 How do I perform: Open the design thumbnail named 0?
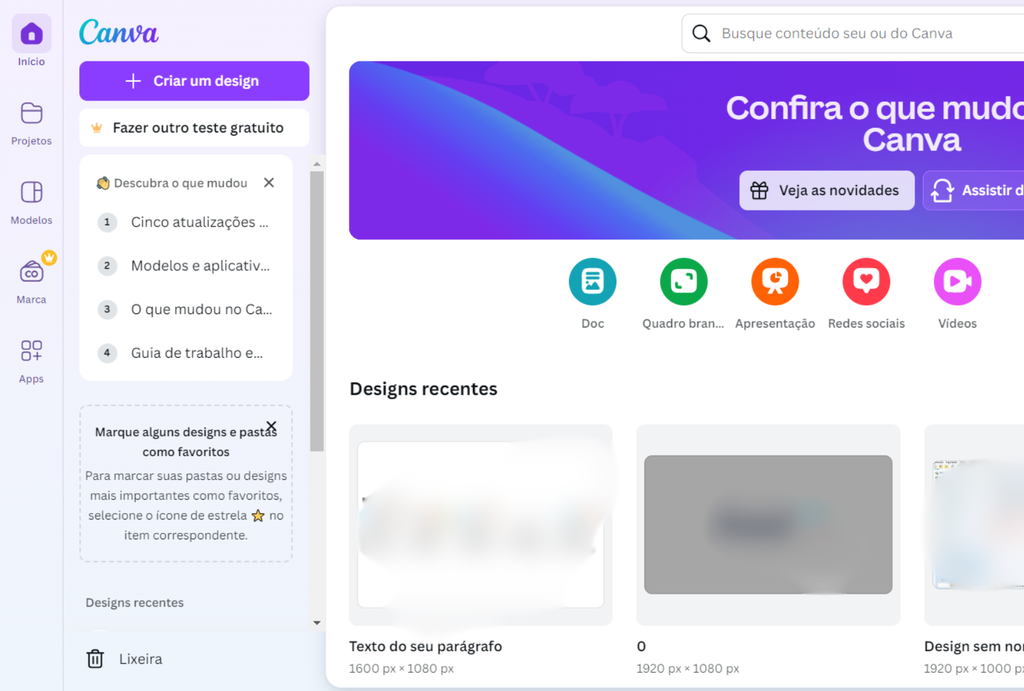768,525
